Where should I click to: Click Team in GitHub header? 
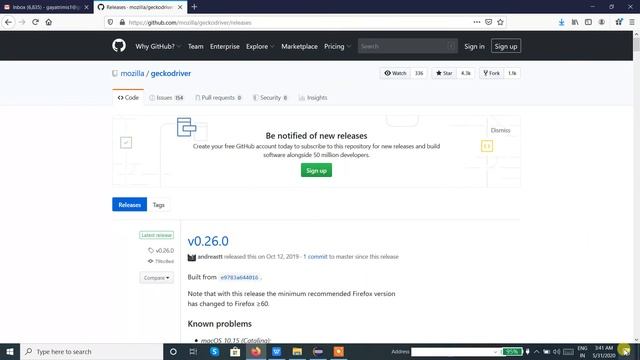click(196, 46)
